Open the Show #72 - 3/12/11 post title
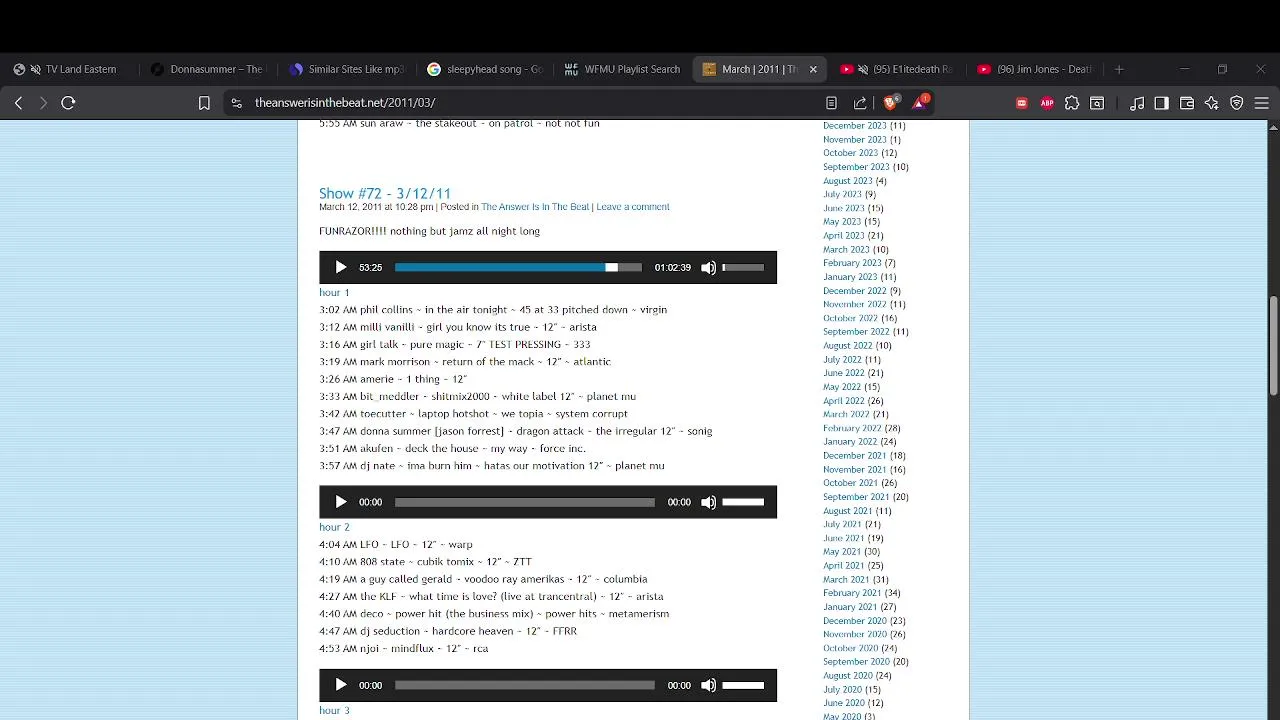This screenshot has height=720, width=1280. click(385, 193)
